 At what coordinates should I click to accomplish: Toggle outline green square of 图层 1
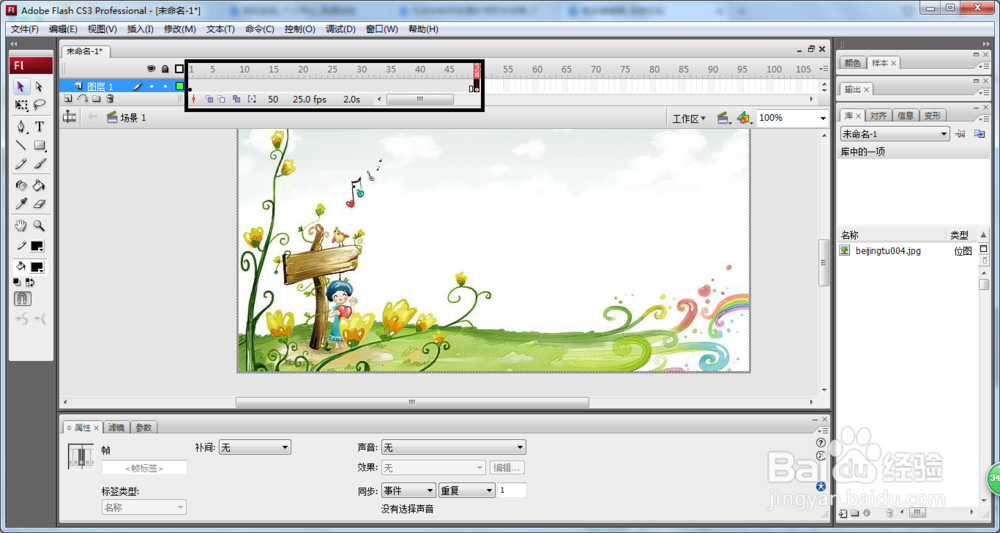click(179, 86)
